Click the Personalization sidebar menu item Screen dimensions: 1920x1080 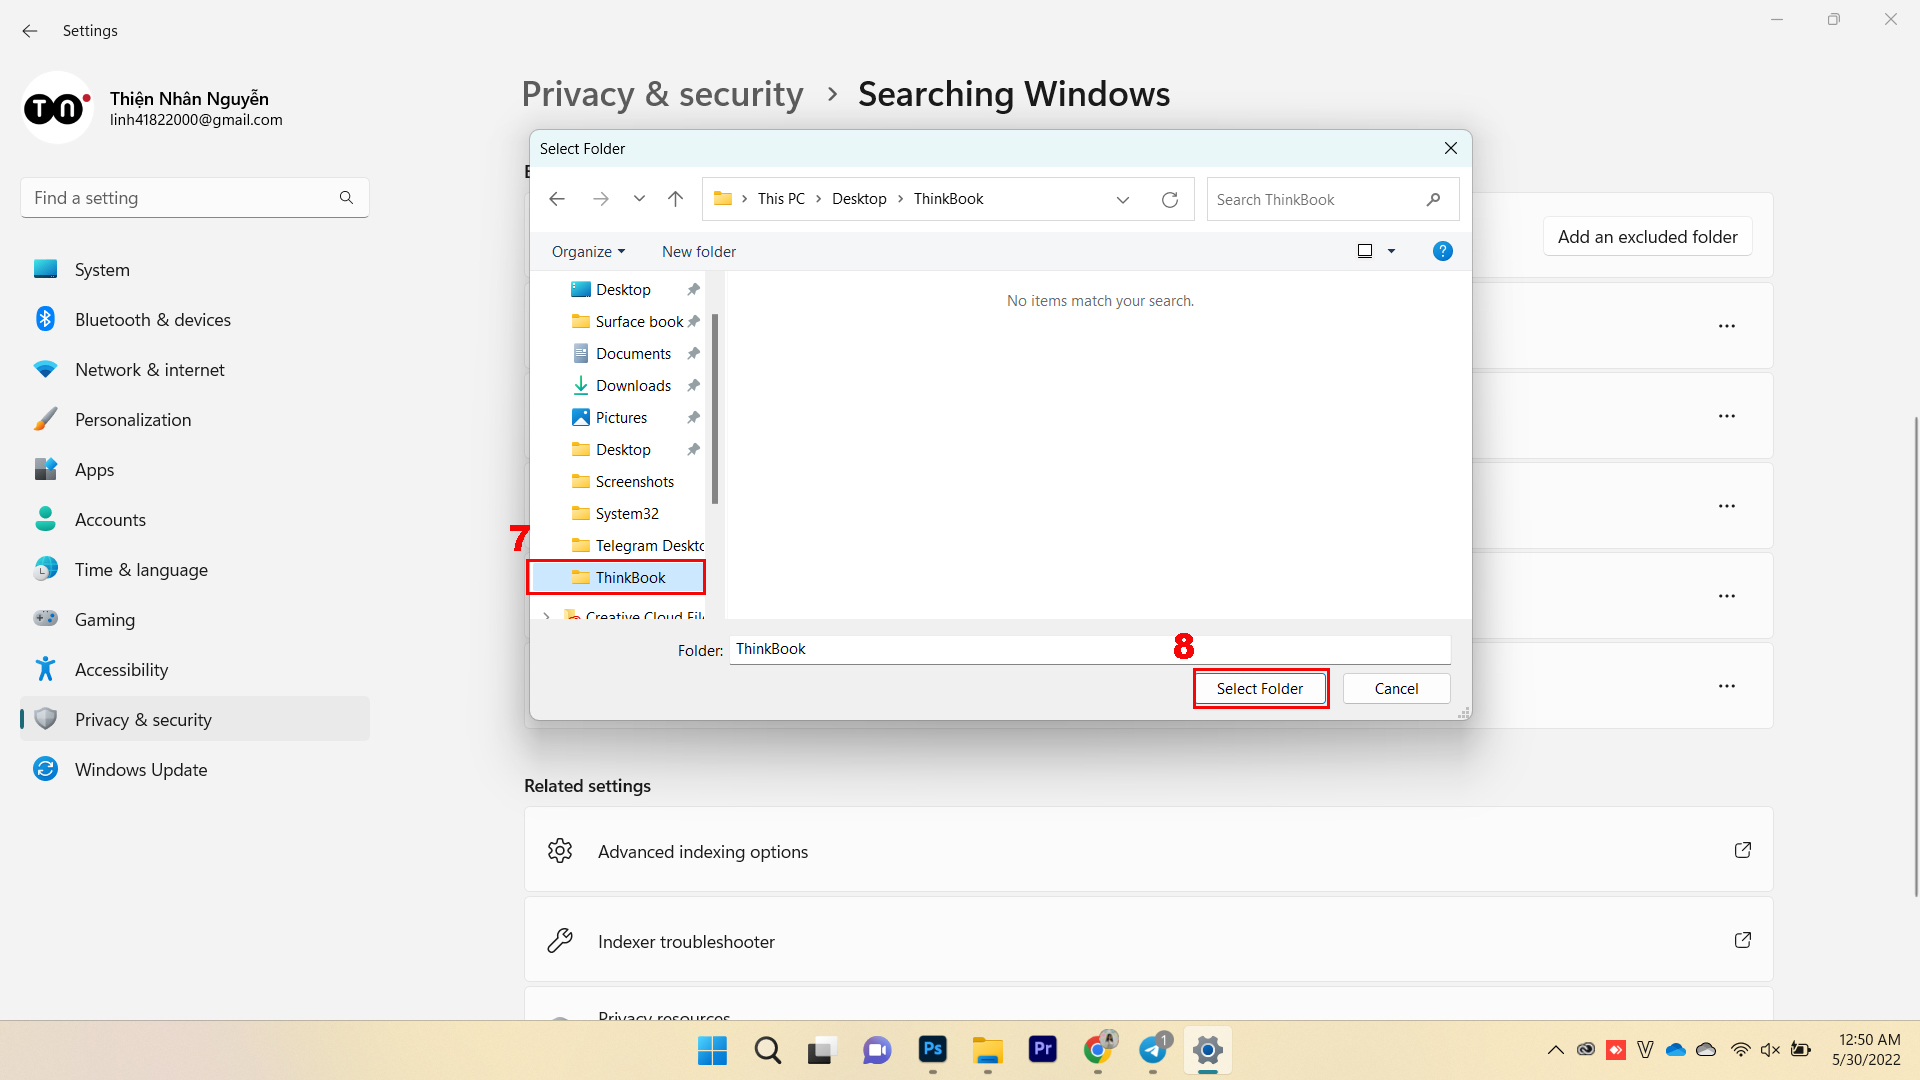133,418
